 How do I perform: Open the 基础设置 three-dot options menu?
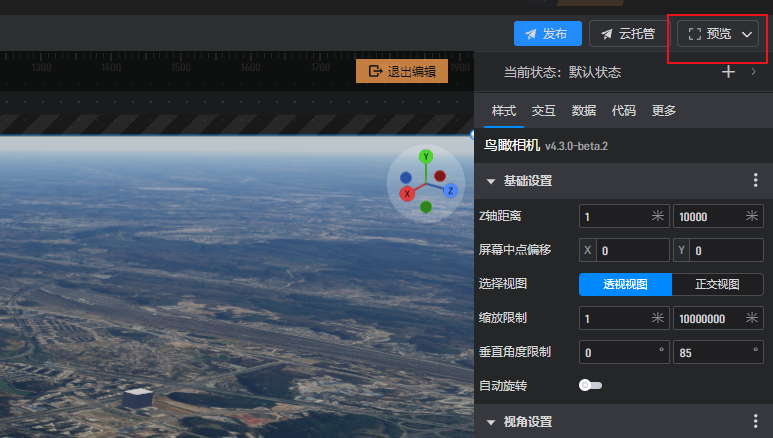[756, 181]
